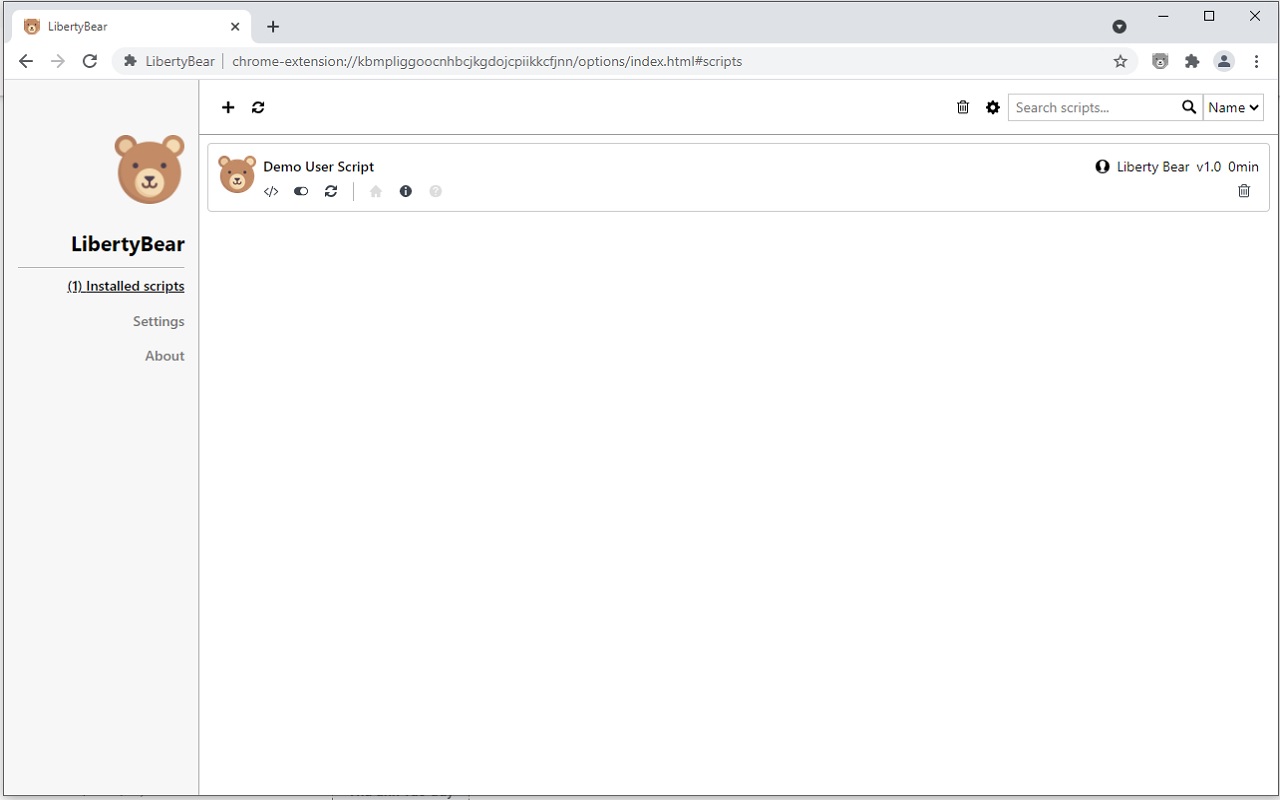
Task: Open Chrome Extensions puzzle menu
Action: [x=1192, y=61]
